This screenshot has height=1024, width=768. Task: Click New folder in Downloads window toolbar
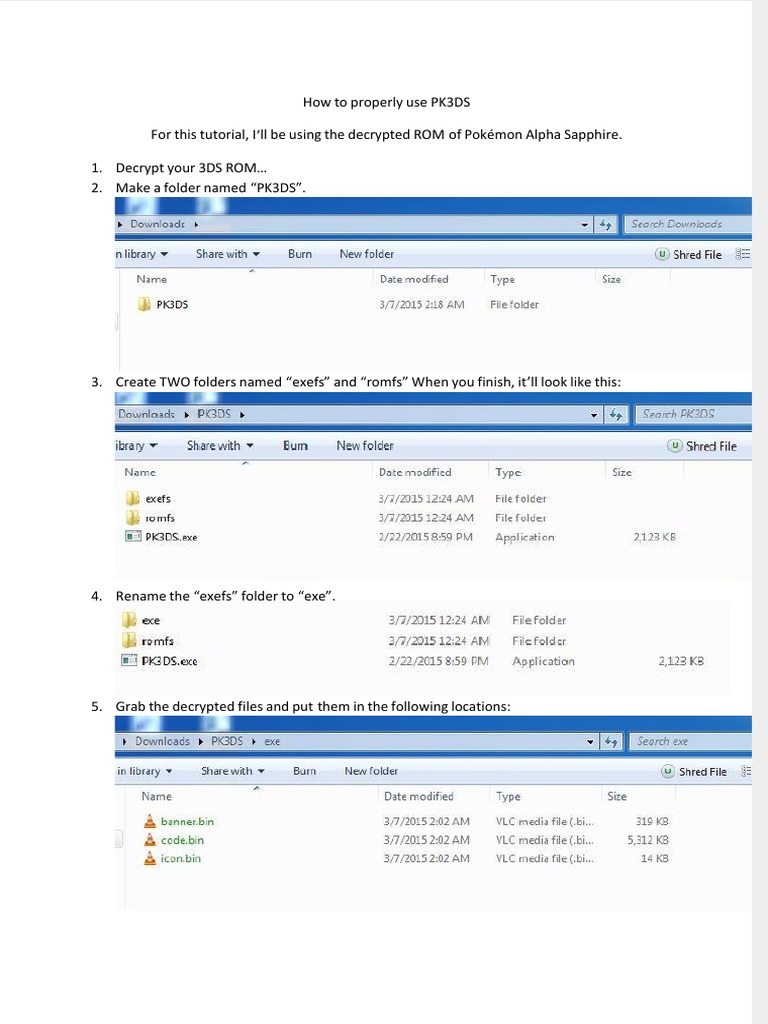[366, 254]
